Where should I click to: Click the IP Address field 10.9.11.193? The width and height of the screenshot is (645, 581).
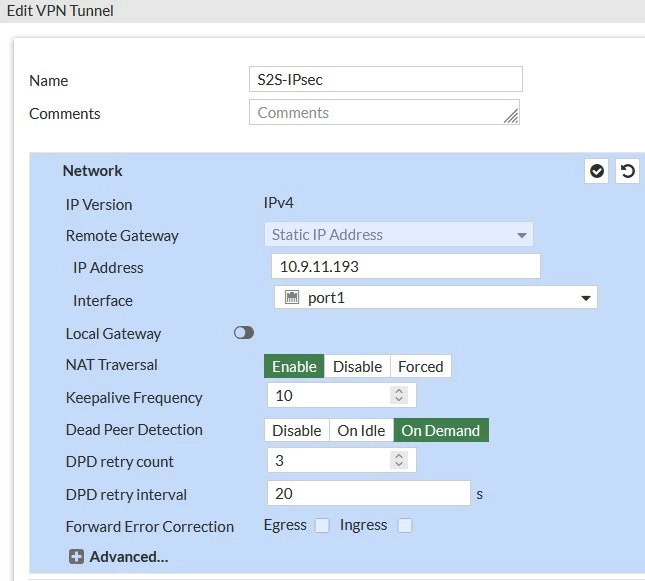tap(406, 266)
